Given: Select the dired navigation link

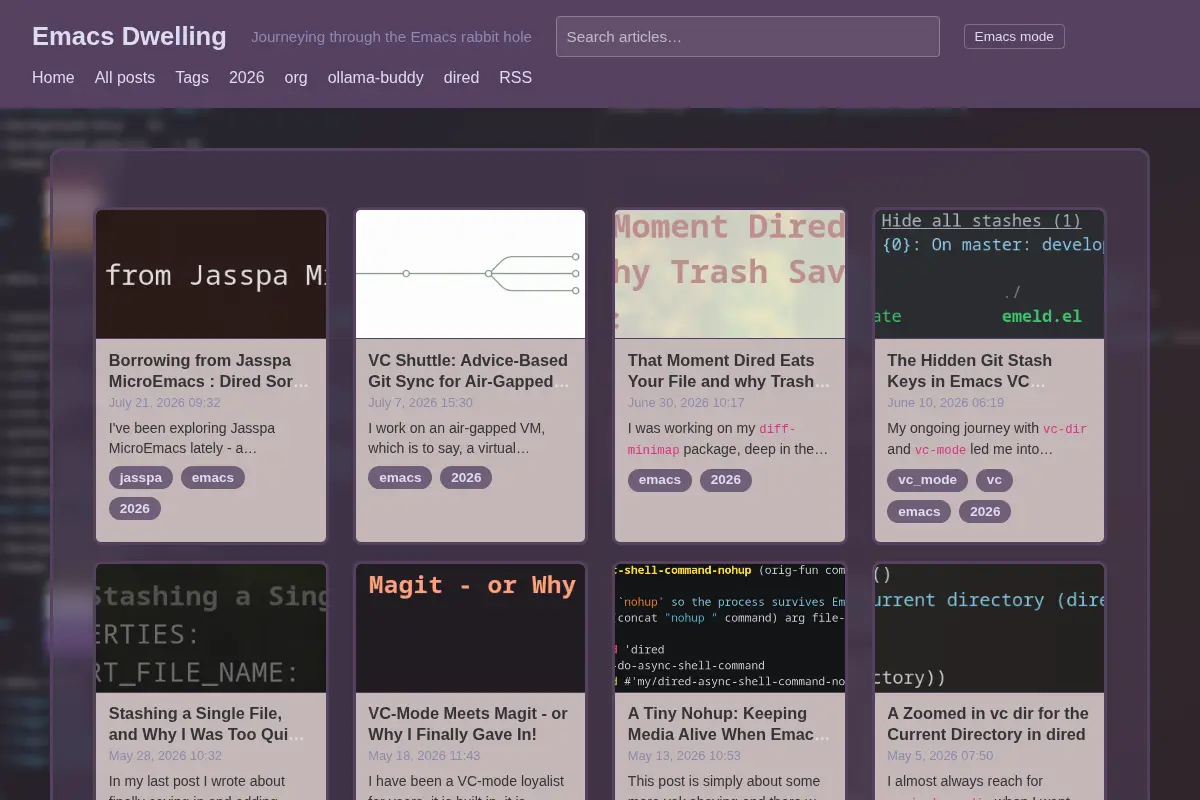Looking at the screenshot, I should tap(461, 77).
